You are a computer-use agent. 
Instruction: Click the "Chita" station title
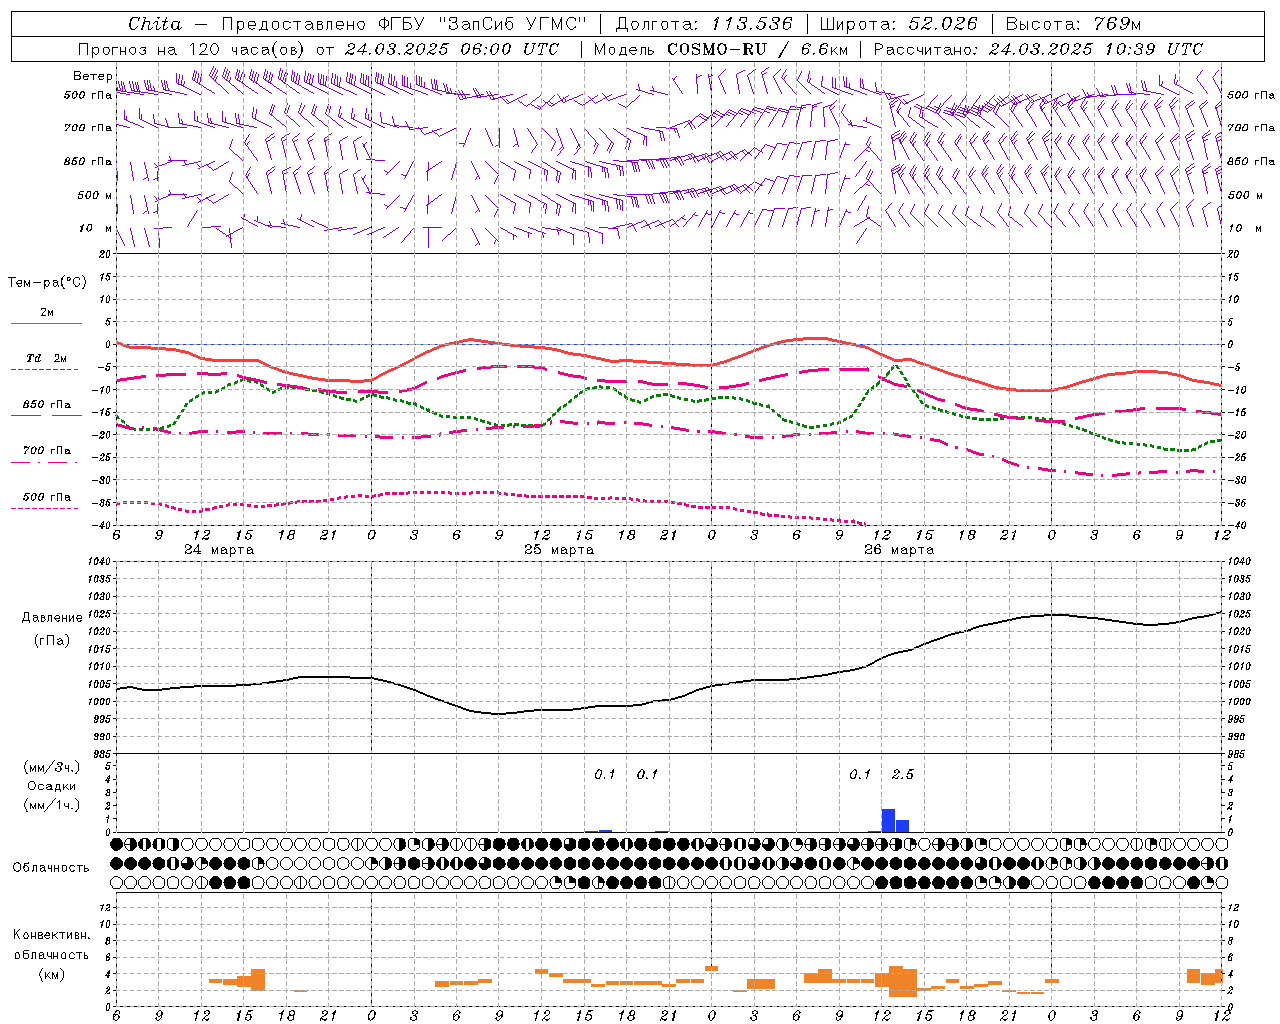pyautogui.click(x=155, y=24)
